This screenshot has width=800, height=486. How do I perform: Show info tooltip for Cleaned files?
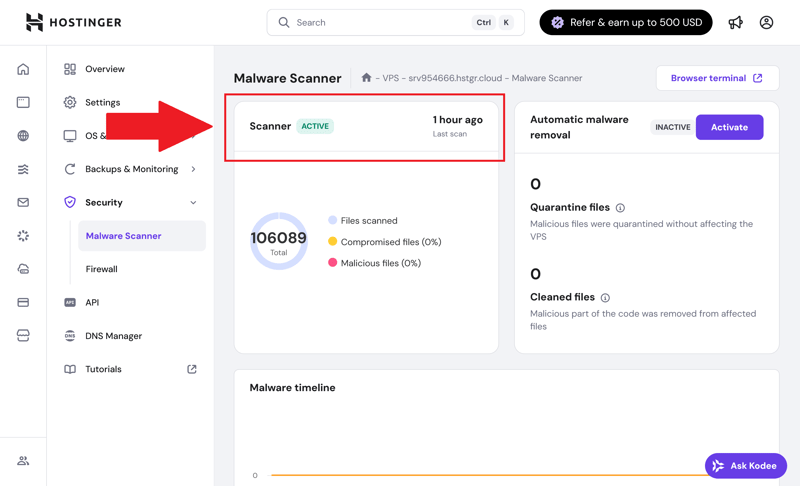point(605,298)
